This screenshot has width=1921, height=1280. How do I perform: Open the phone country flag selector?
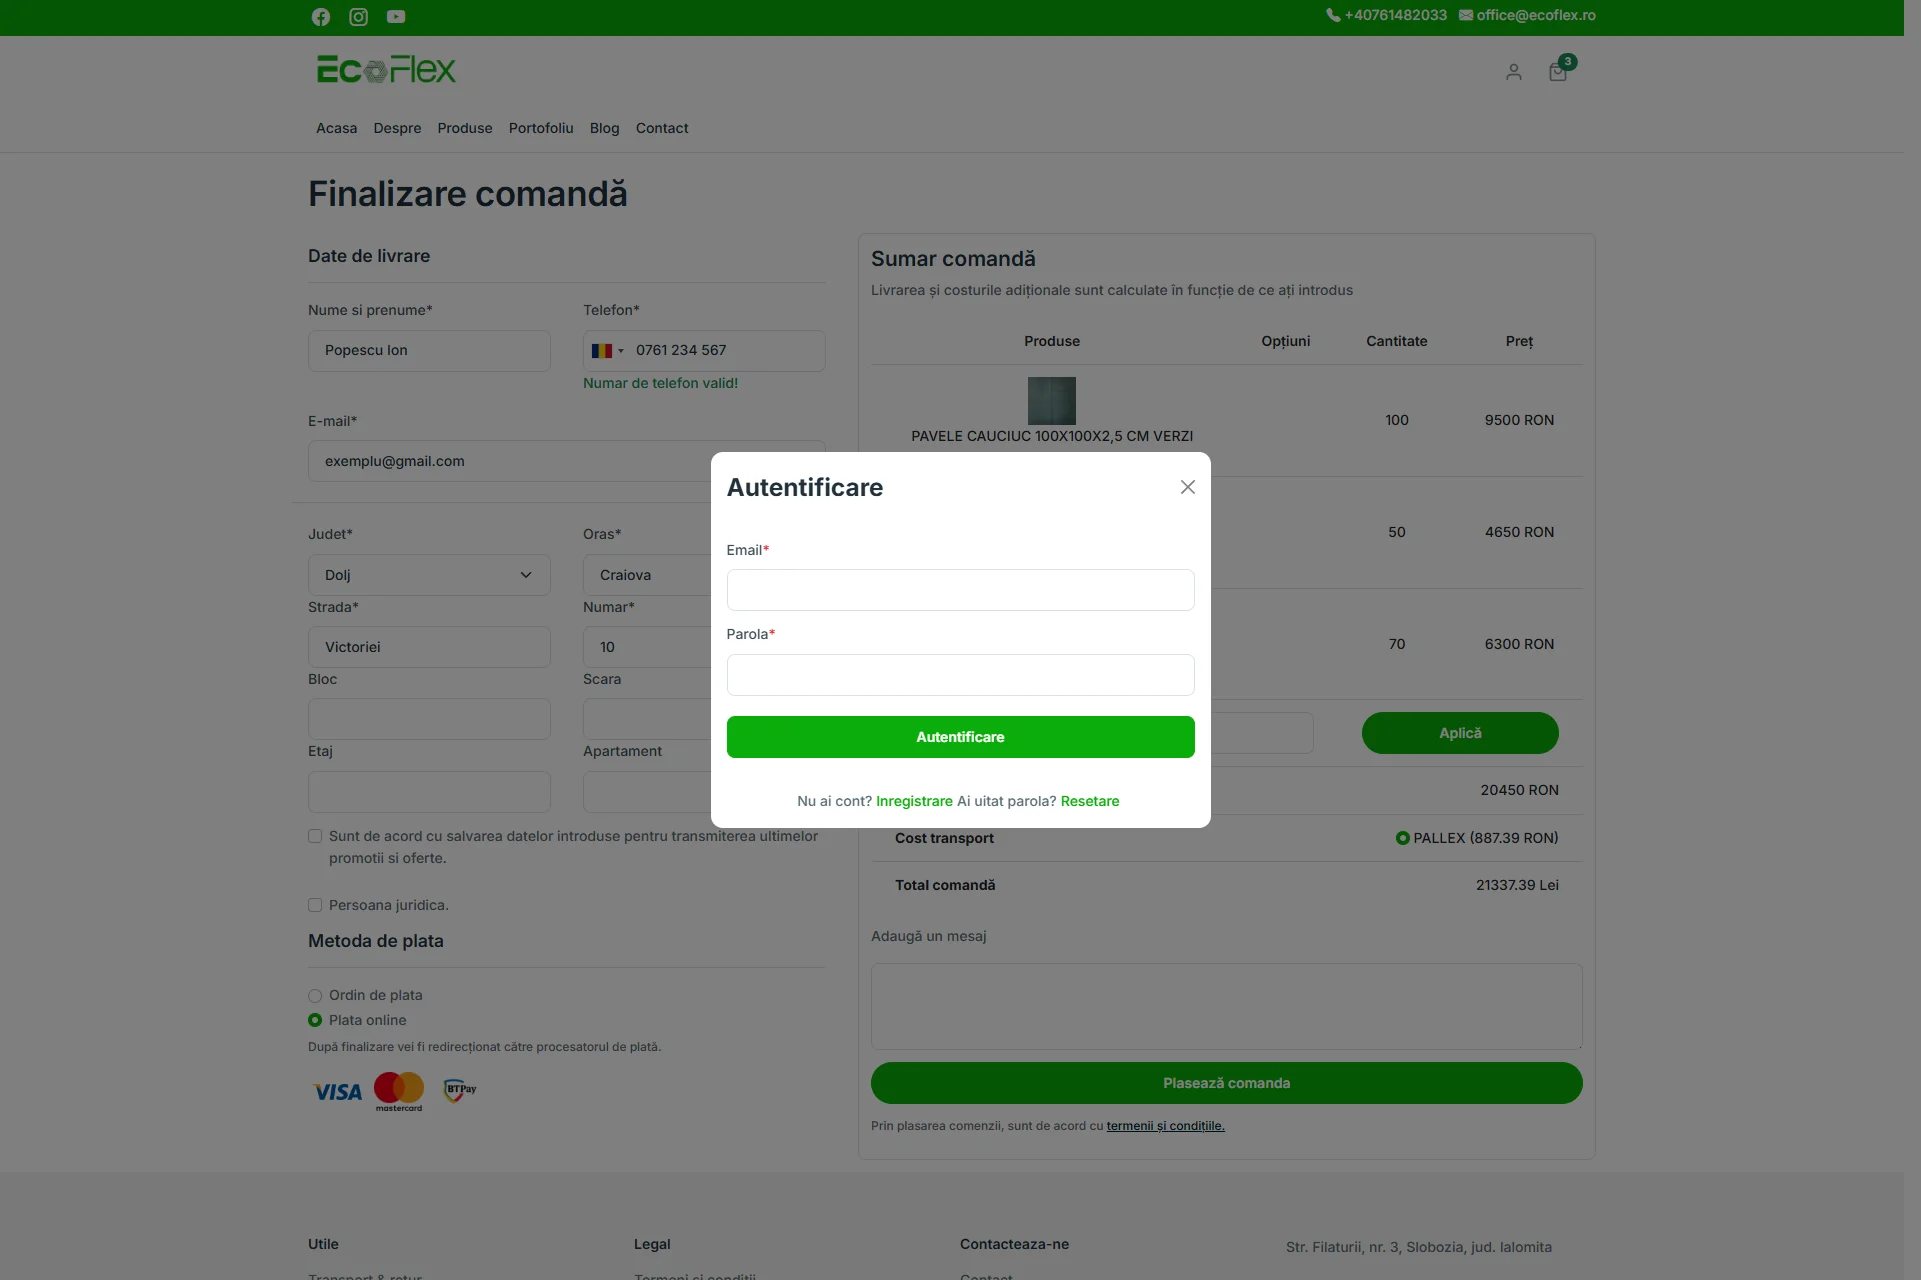(x=607, y=351)
